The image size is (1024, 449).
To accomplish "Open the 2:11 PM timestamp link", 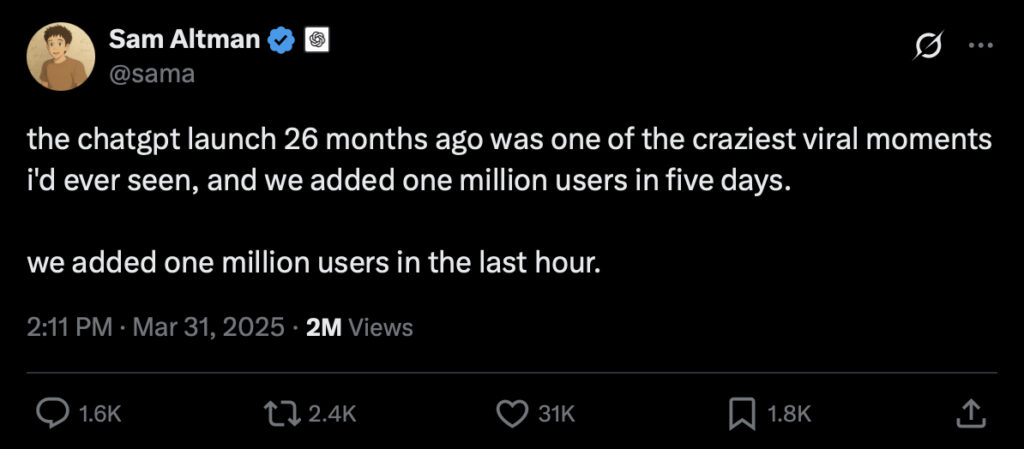I will click(x=69, y=327).
